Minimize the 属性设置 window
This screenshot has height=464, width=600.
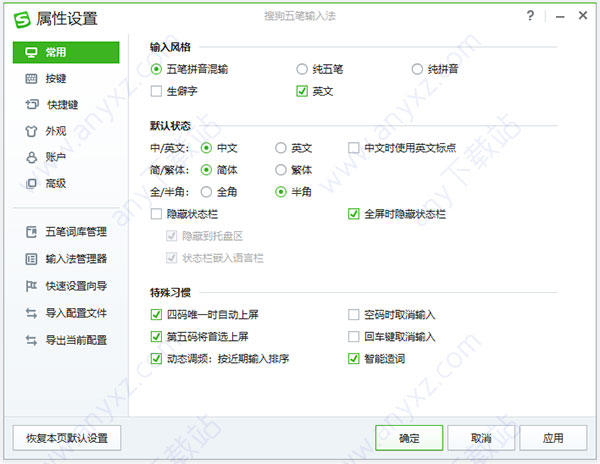(x=560, y=16)
